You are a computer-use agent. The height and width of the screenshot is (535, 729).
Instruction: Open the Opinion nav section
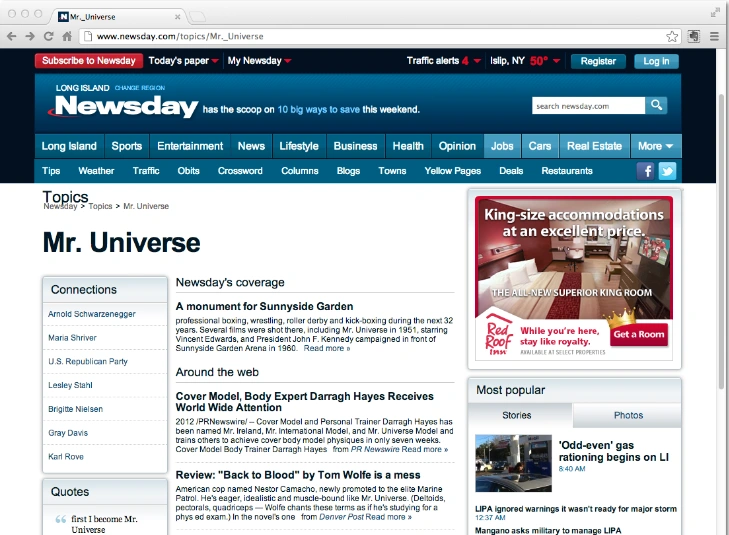coord(457,146)
